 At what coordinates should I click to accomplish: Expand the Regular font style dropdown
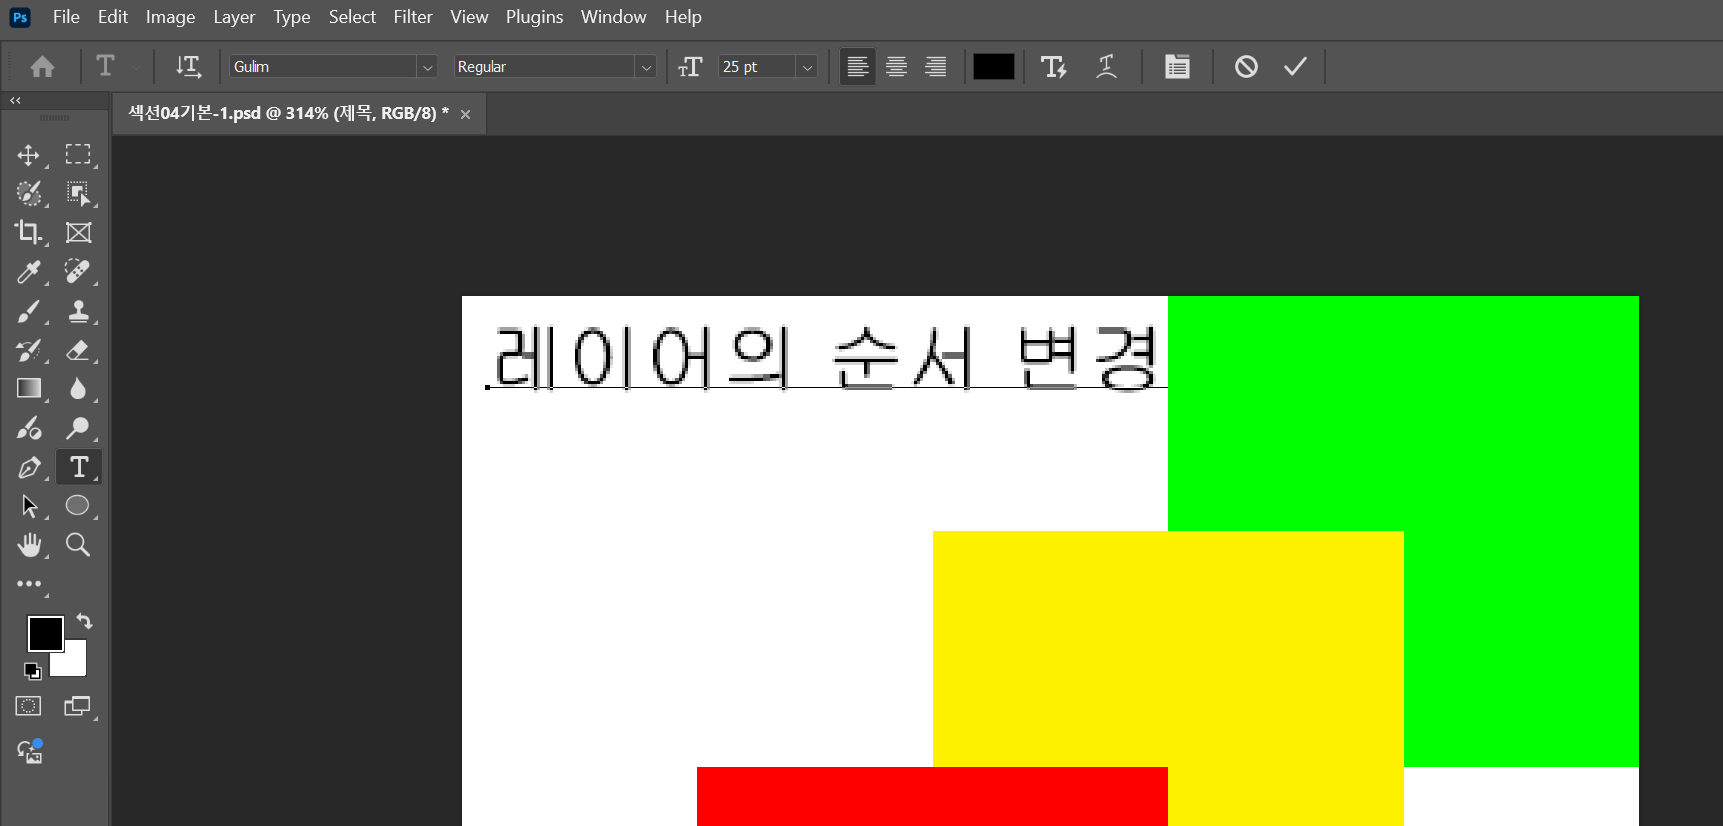[646, 67]
